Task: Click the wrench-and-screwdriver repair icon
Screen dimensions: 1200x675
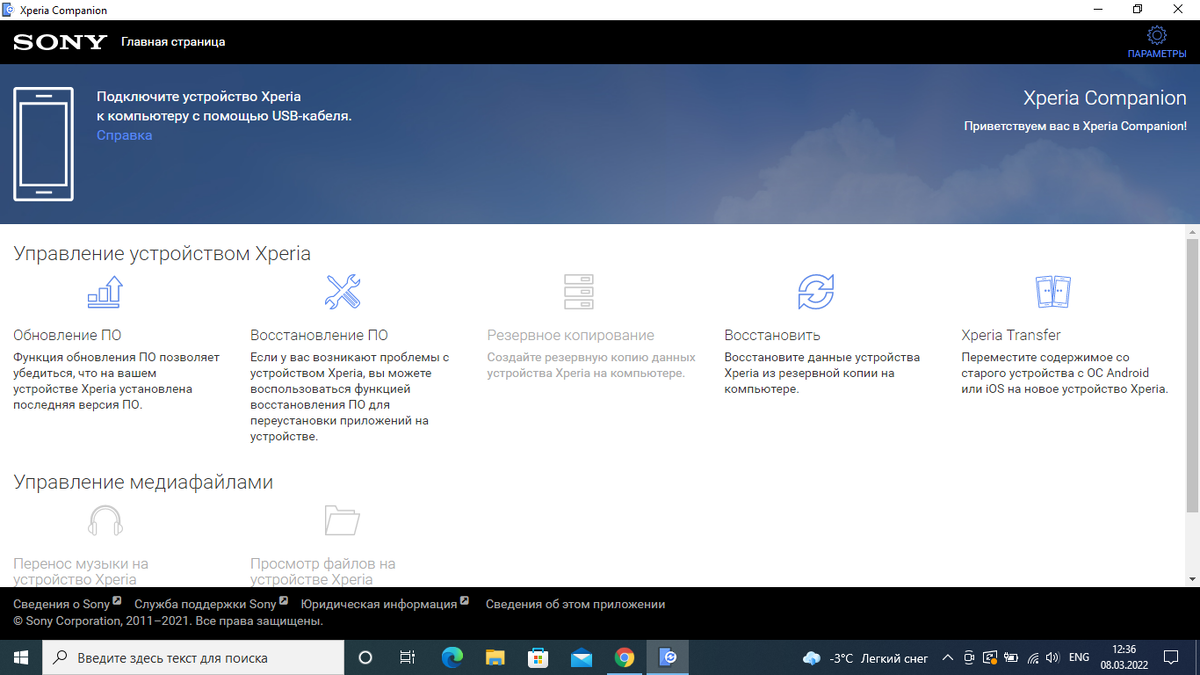Action: coord(343,292)
